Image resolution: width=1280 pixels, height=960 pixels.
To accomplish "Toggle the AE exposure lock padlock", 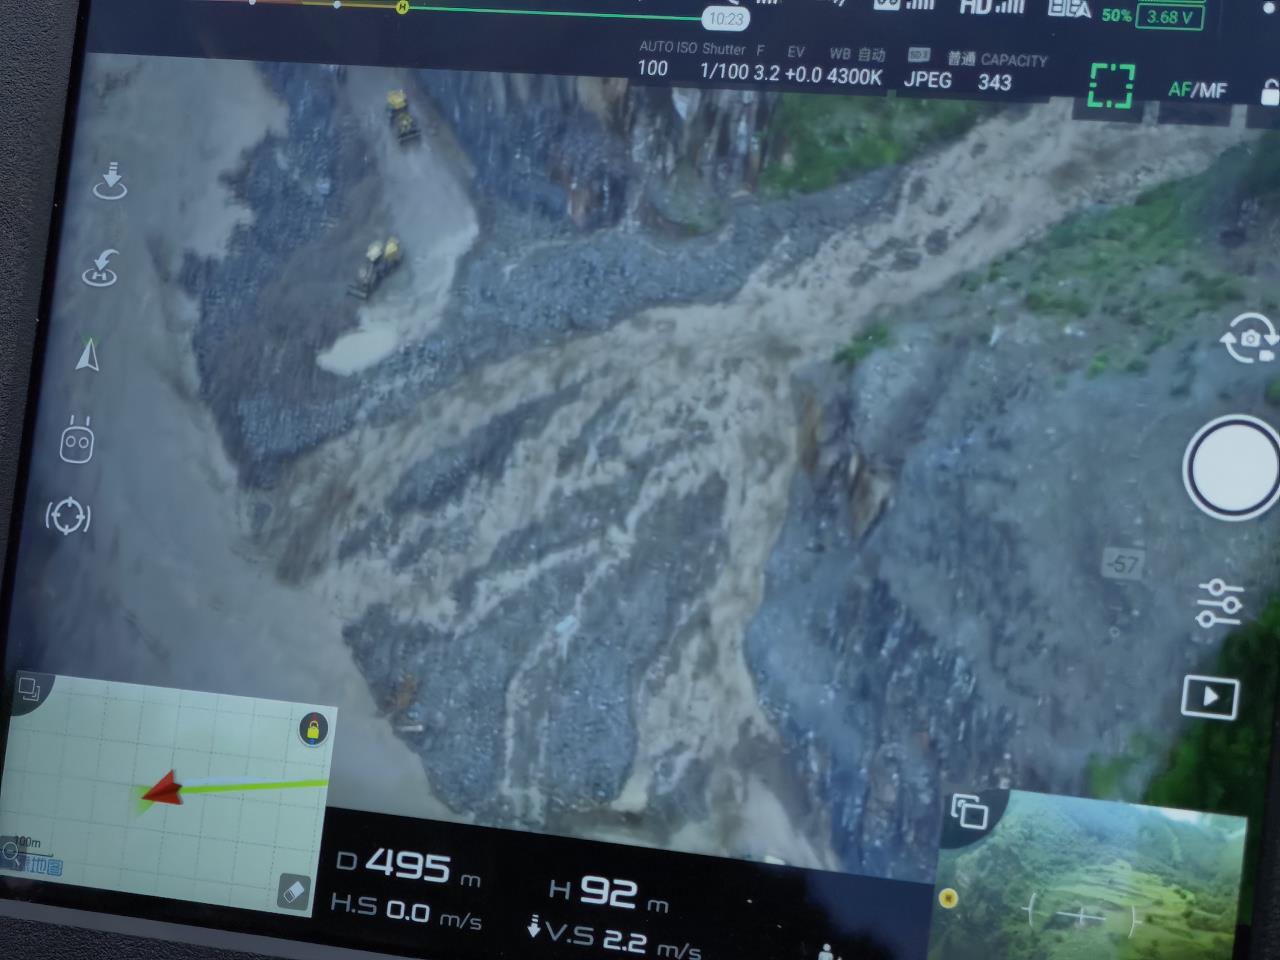I will tap(1269, 94).
